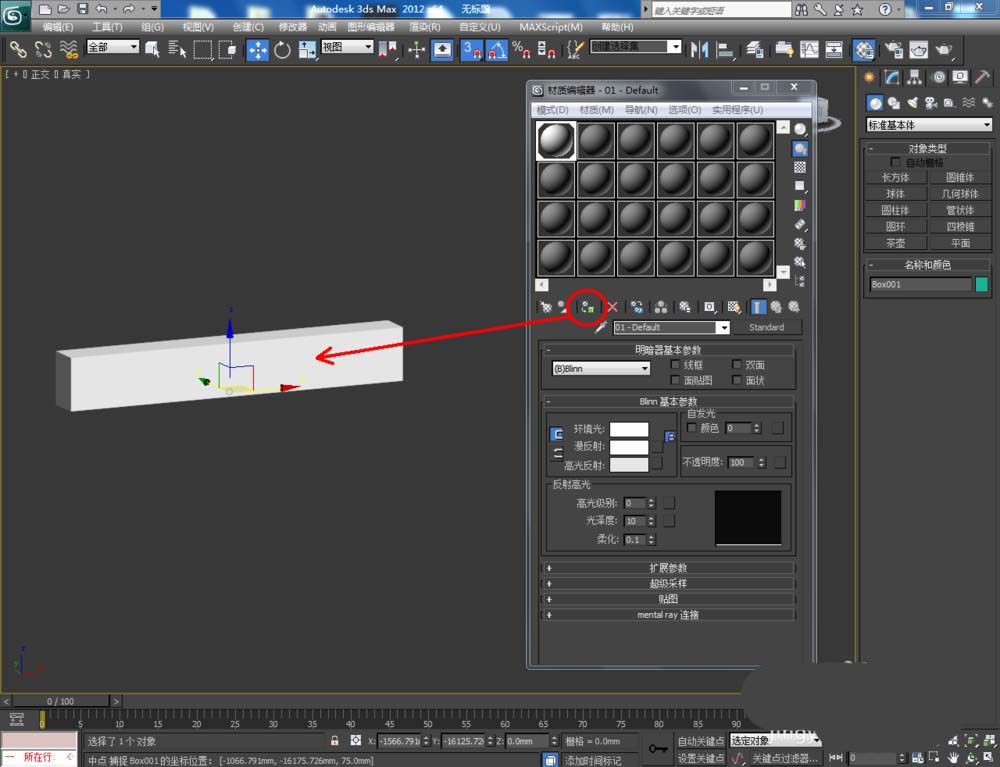Click the red X Reset Map/Material icon
This screenshot has width=1000, height=767.
pyautogui.click(x=613, y=307)
